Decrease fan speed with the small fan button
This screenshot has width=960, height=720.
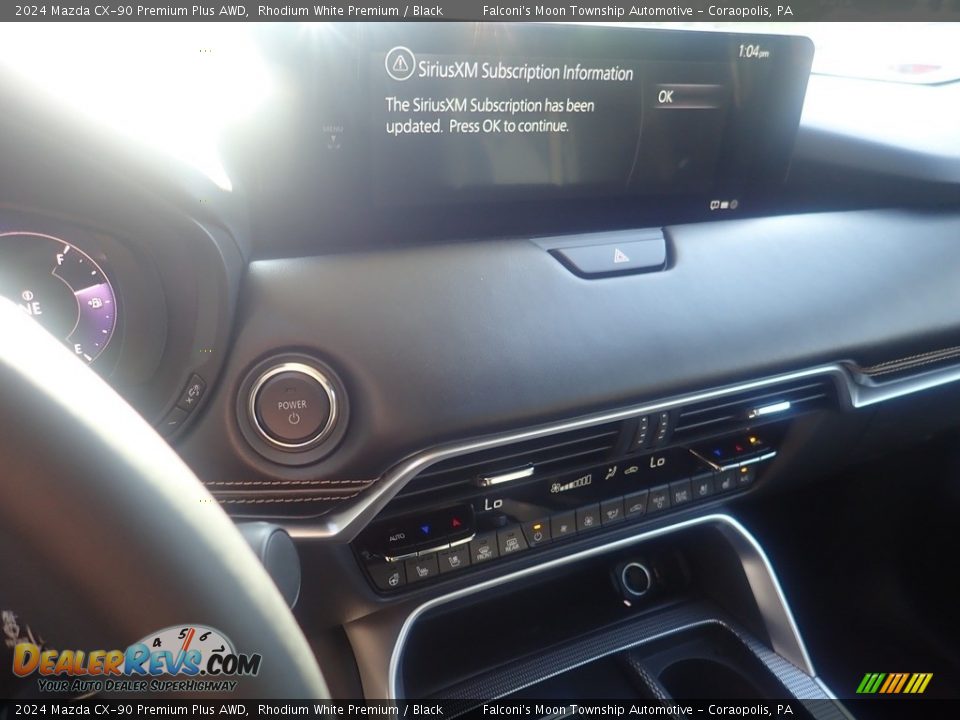563,527
